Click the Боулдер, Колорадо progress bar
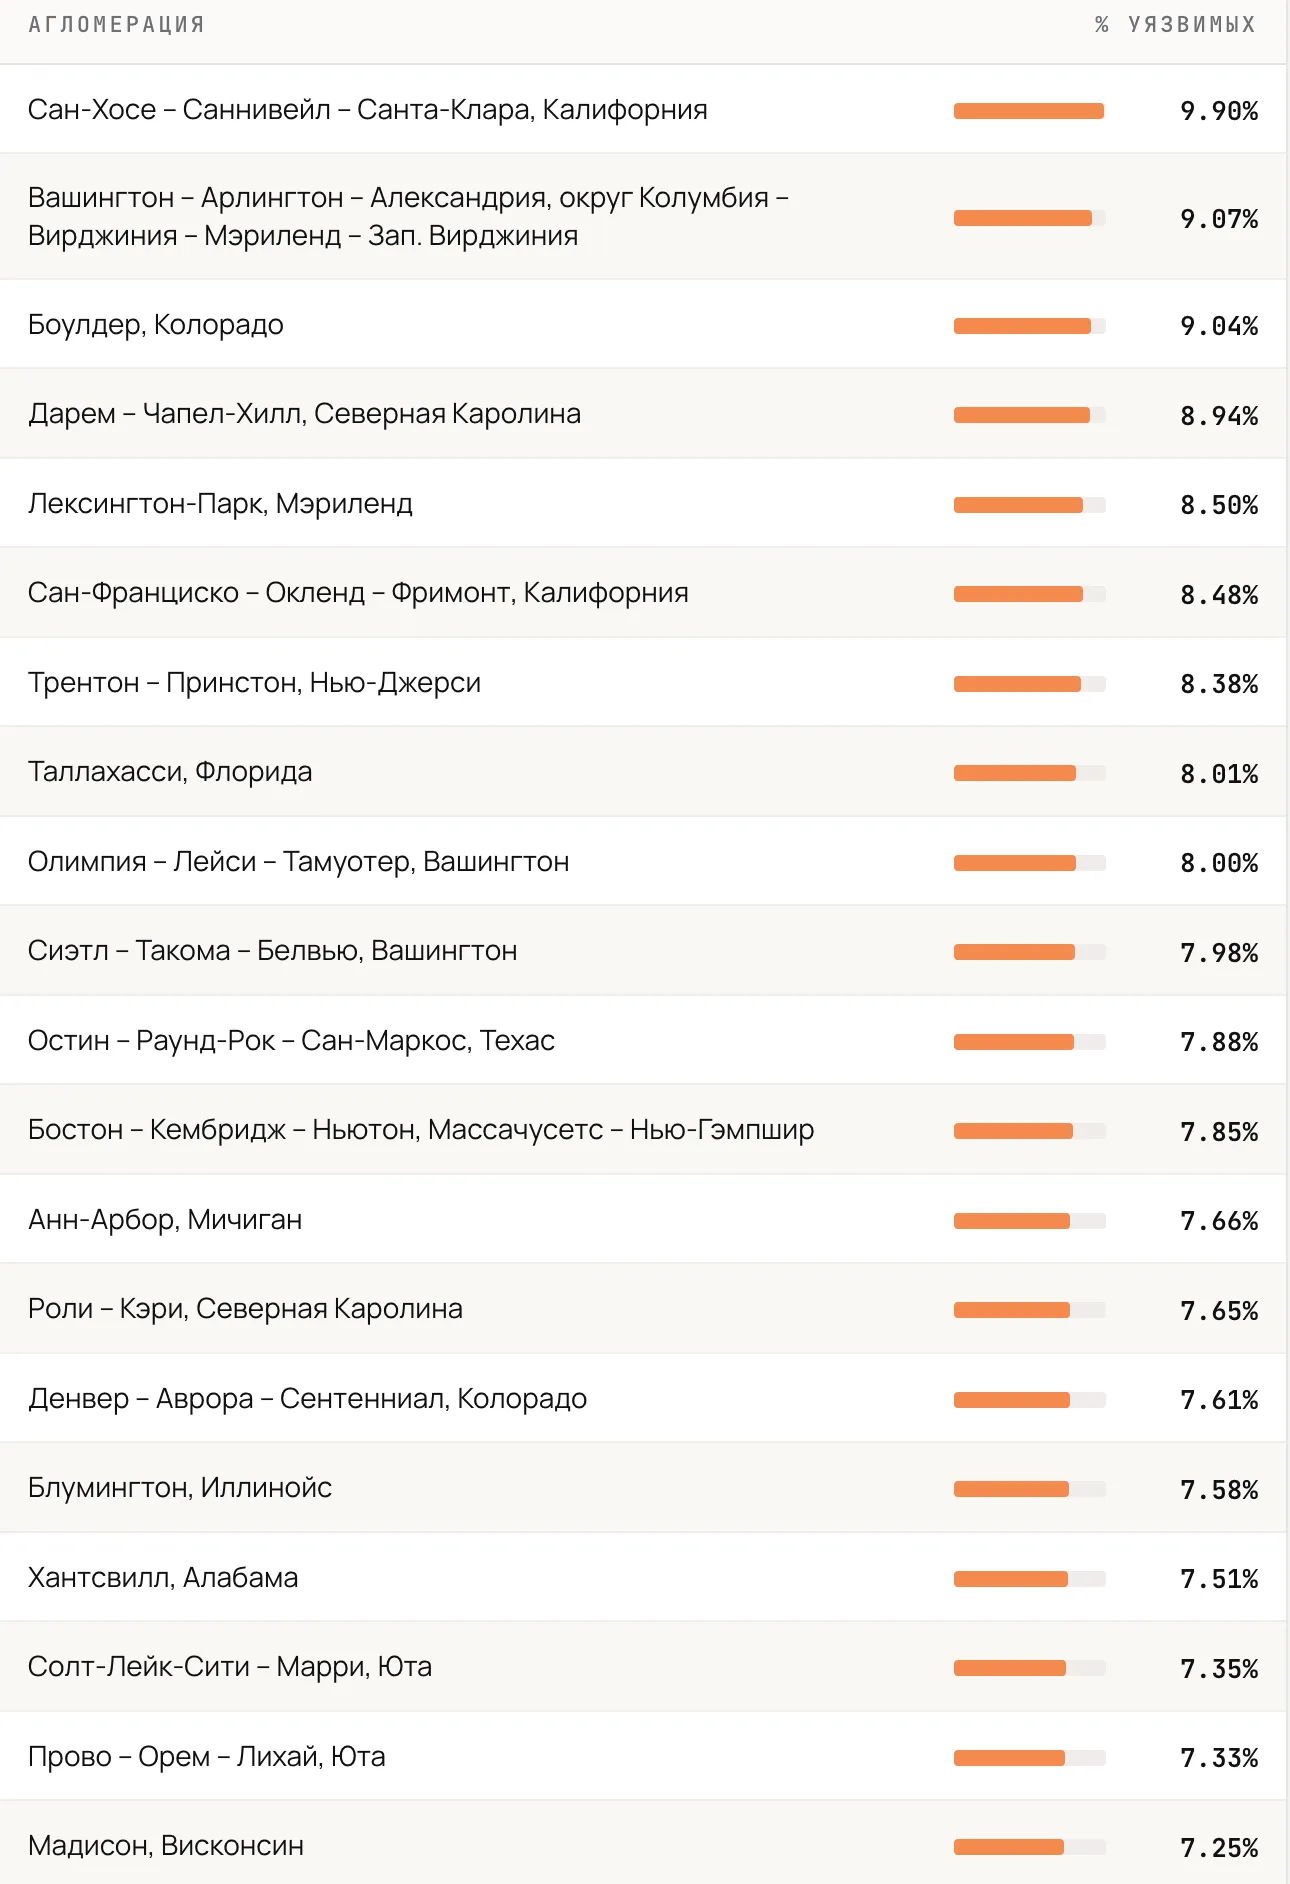 (1029, 326)
